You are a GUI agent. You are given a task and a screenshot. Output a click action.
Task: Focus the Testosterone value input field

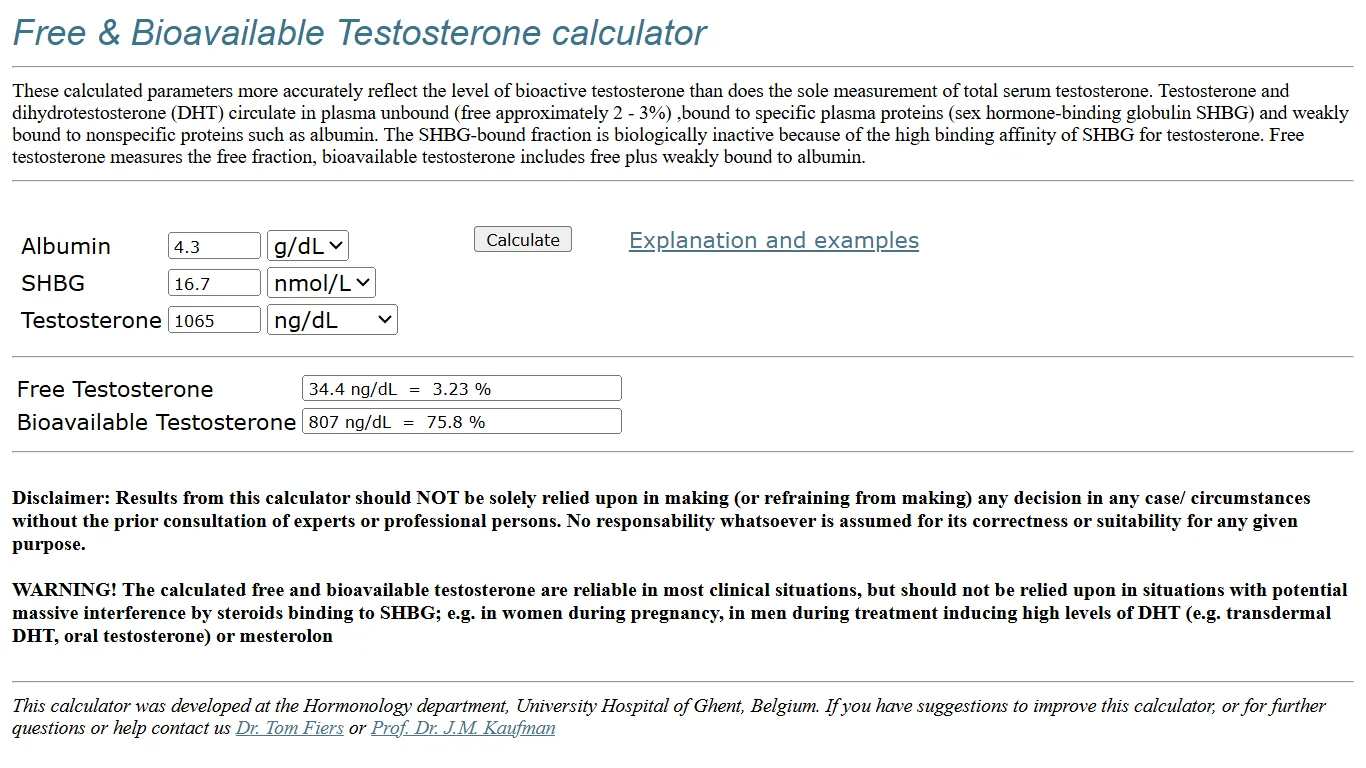point(214,321)
